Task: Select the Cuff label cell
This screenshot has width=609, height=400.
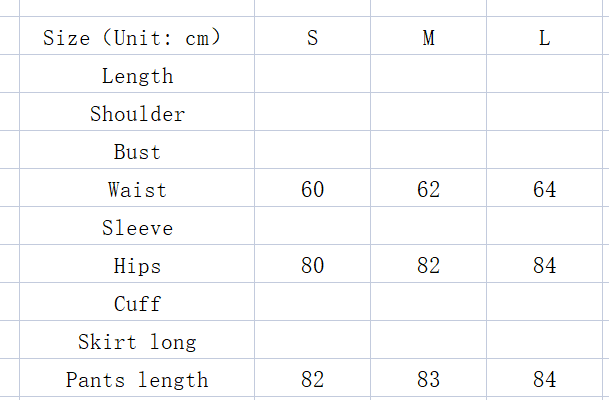Action: tap(137, 304)
